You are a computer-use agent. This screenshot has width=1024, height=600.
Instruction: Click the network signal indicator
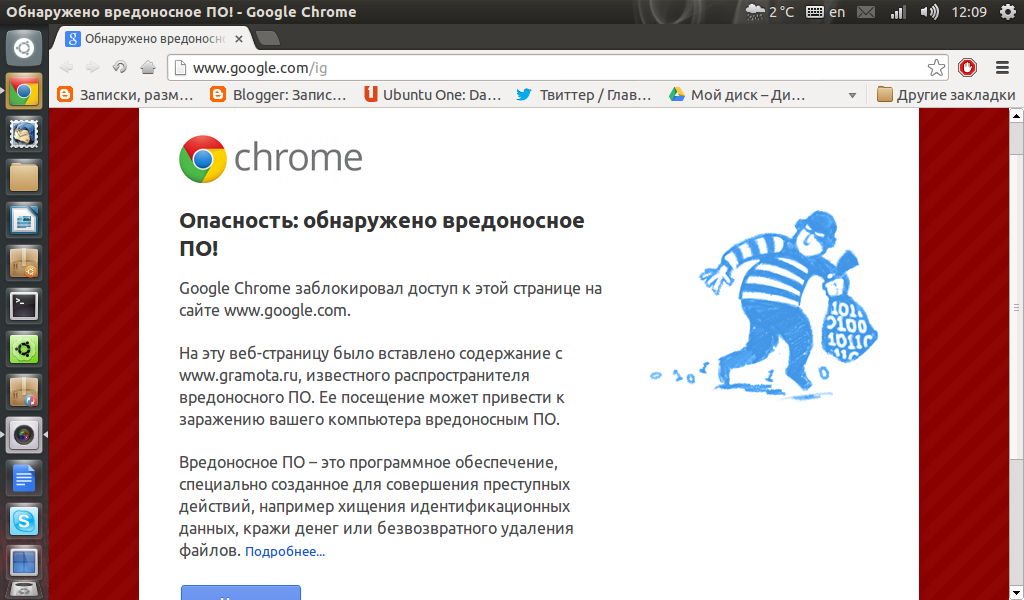point(899,12)
